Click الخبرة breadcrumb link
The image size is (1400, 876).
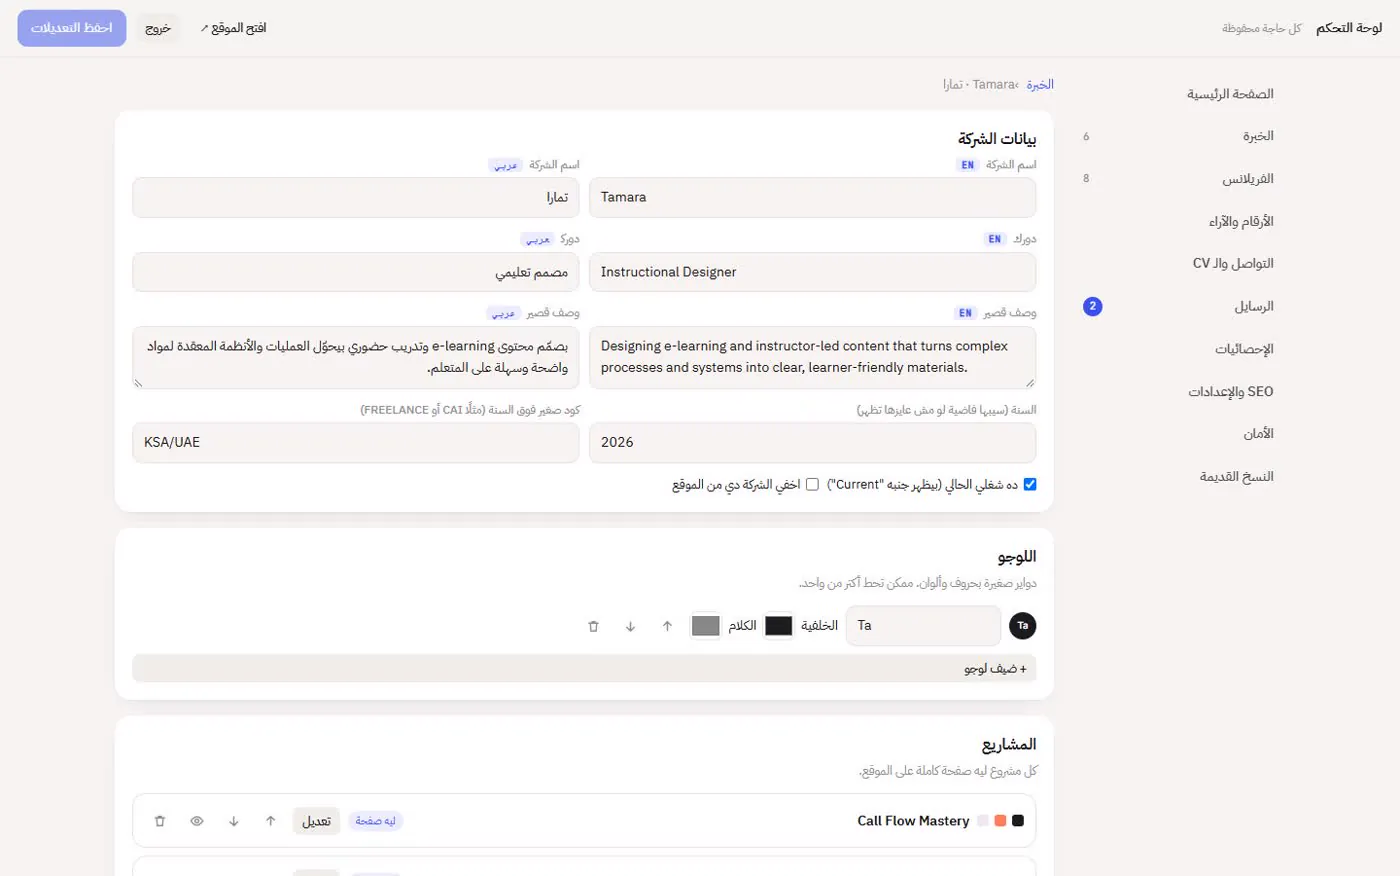point(1040,85)
